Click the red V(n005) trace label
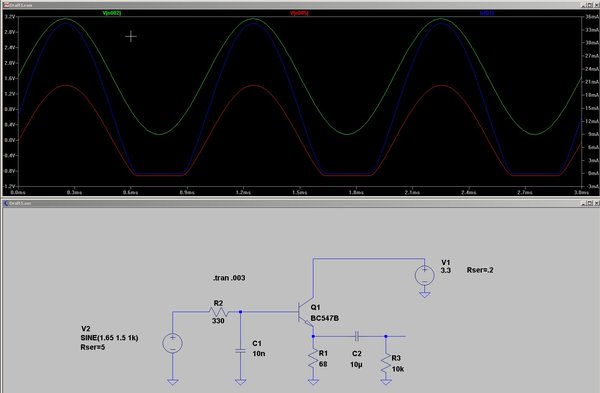The image size is (600, 393). (x=299, y=13)
